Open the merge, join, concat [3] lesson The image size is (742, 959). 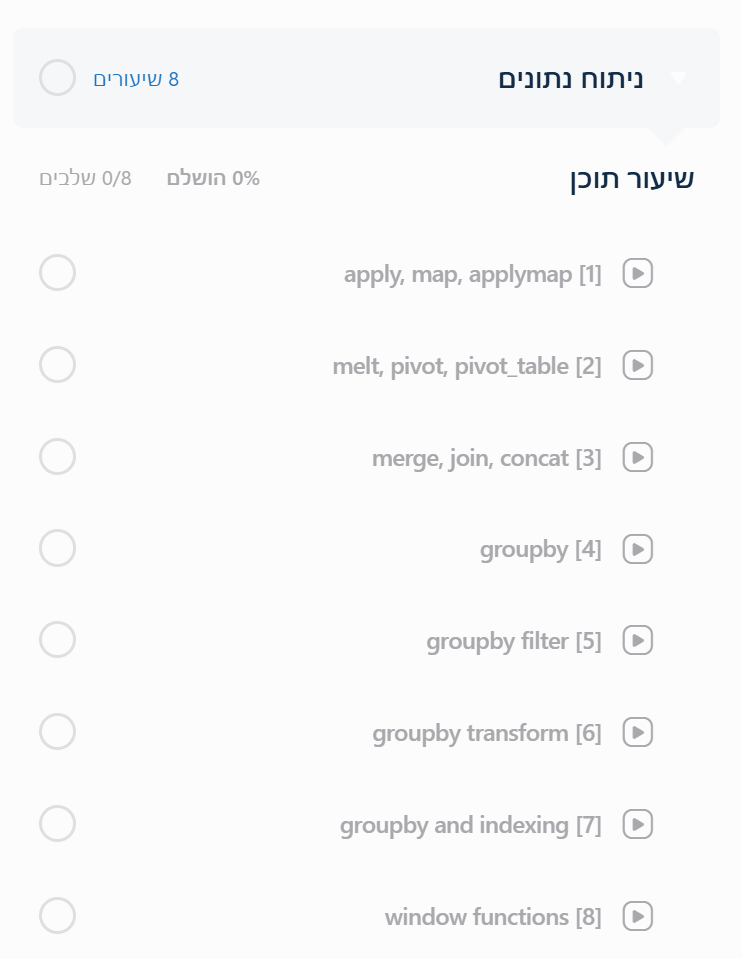click(x=486, y=458)
